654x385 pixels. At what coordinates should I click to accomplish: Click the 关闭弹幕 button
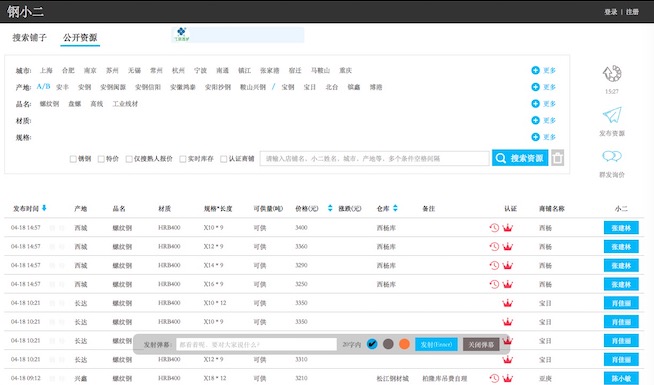[481, 345]
